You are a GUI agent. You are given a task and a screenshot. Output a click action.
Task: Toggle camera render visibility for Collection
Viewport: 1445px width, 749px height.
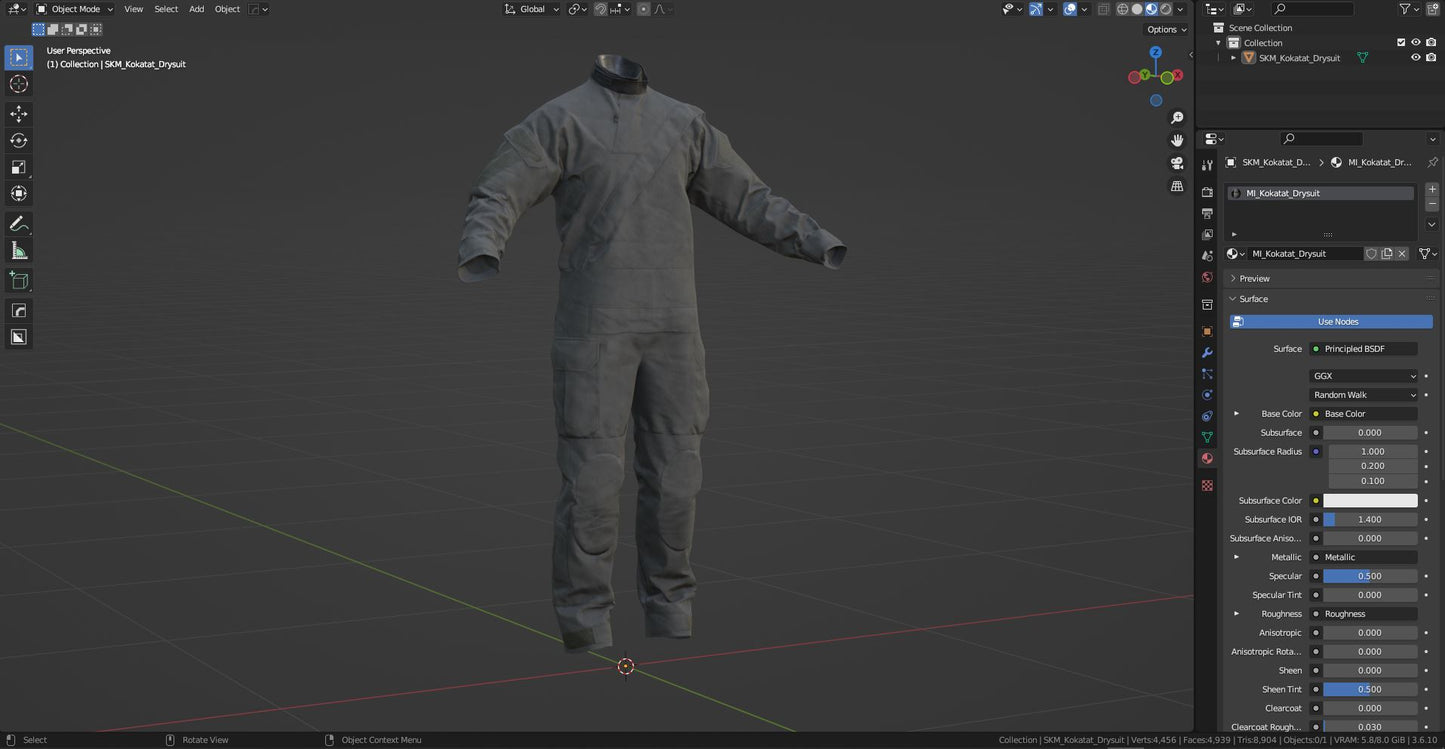[1429, 42]
